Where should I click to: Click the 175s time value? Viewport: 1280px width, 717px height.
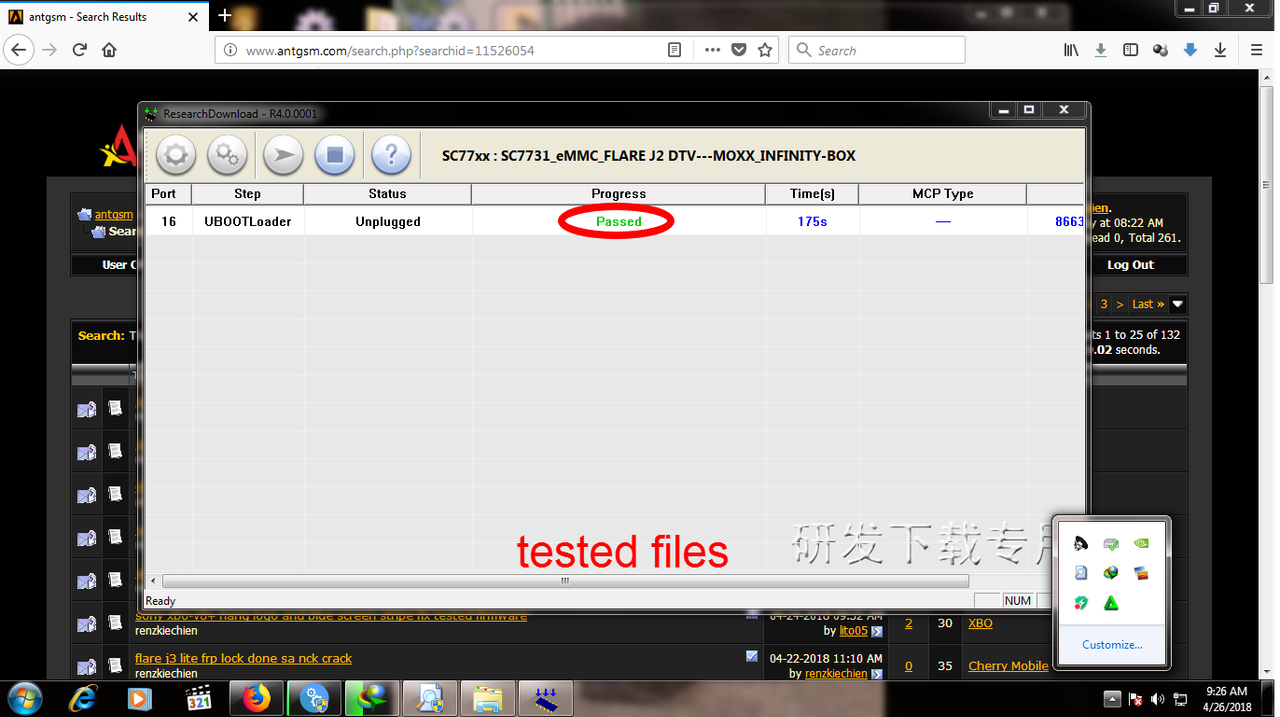click(812, 221)
